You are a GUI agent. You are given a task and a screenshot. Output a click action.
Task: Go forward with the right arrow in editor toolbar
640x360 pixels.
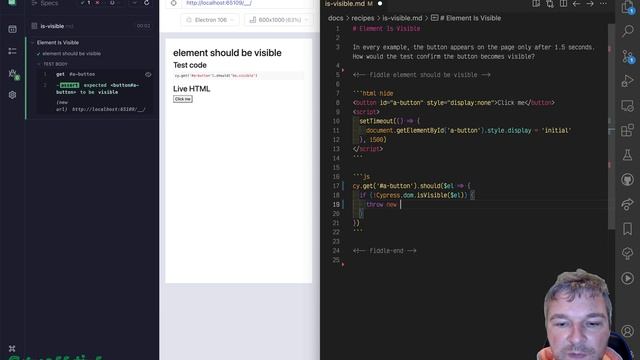(590, 4)
